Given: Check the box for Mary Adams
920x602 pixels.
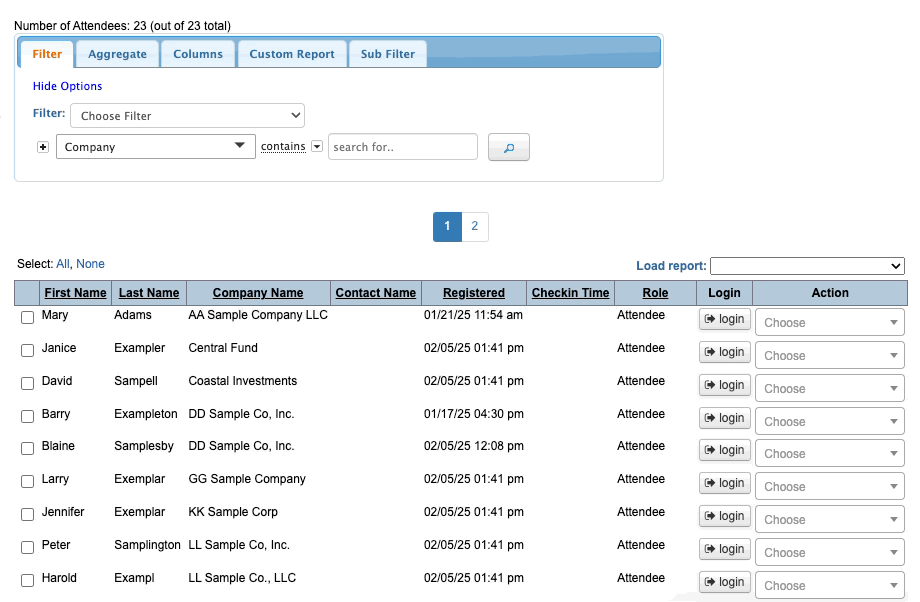Looking at the screenshot, I should 28,317.
